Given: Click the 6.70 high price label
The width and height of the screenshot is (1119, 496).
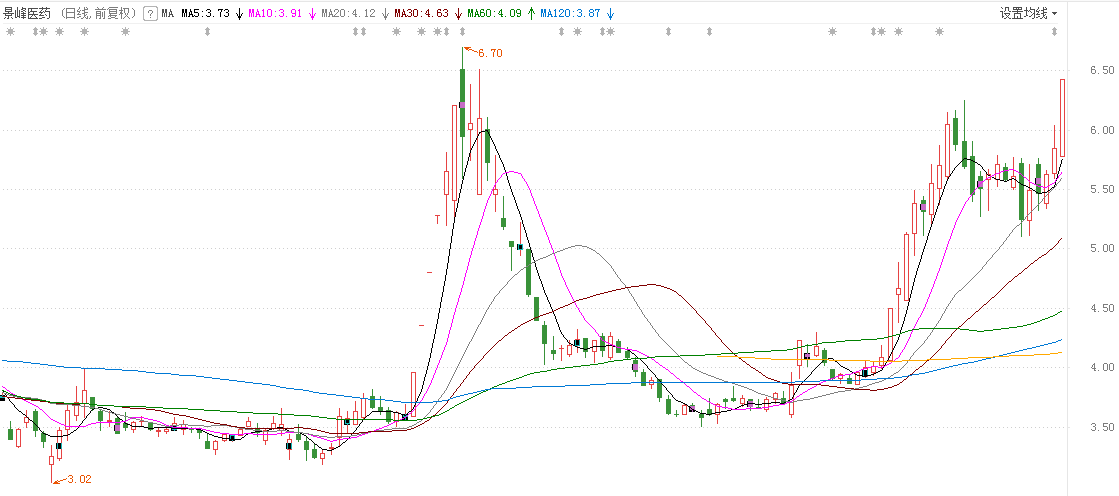Looking at the screenshot, I should click(x=491, y=53).
